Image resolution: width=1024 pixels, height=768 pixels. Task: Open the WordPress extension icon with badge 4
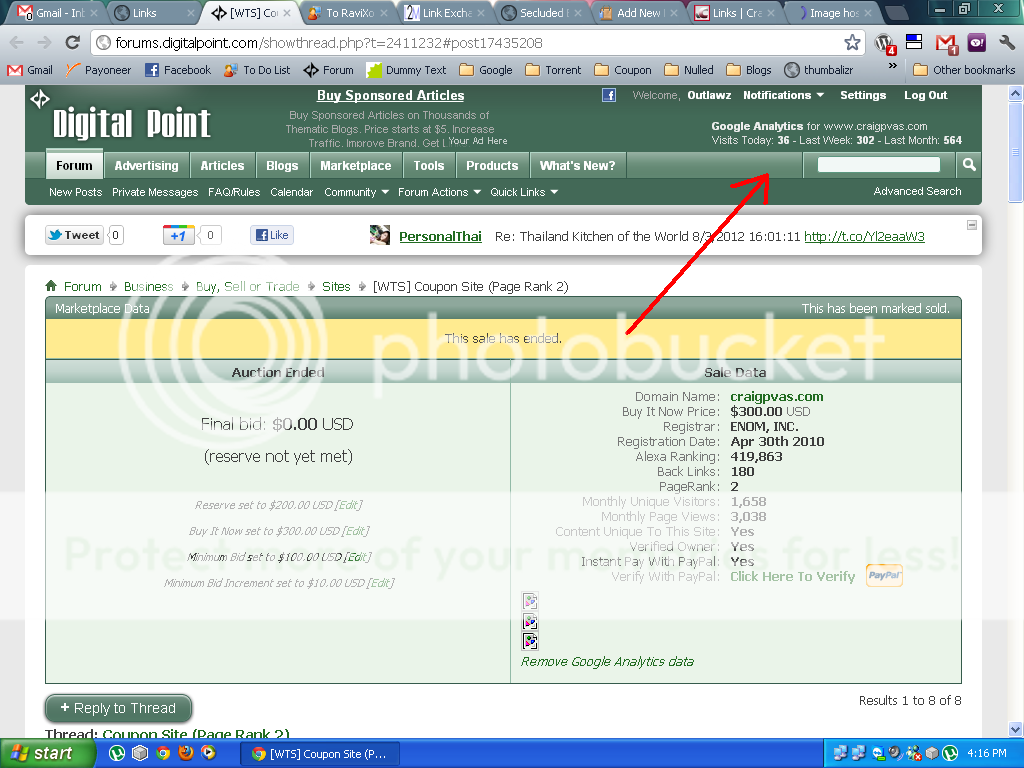pyautogui.click(x=886, y=44)
